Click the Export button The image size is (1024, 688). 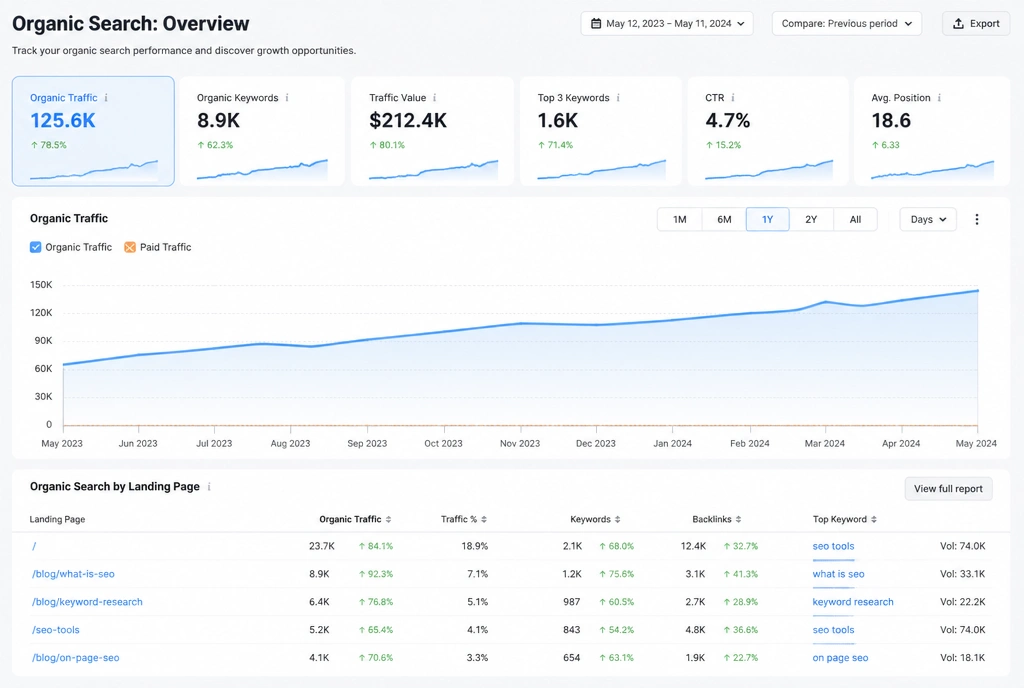976,23
